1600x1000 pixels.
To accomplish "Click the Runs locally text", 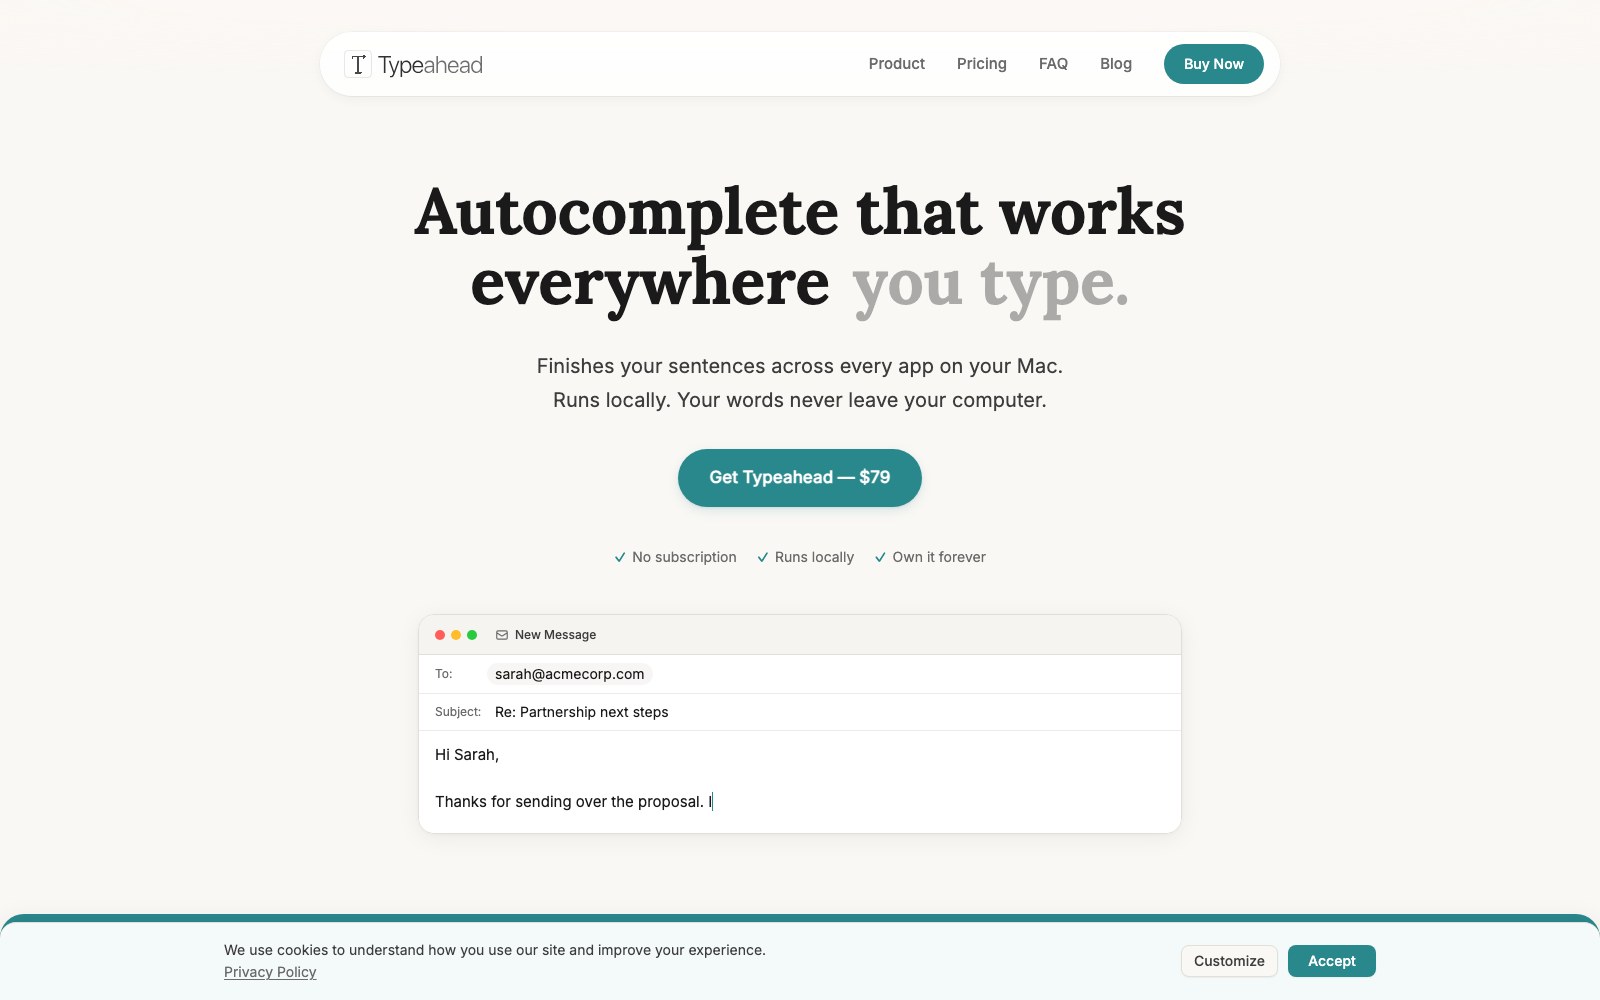I will (814, 557).
